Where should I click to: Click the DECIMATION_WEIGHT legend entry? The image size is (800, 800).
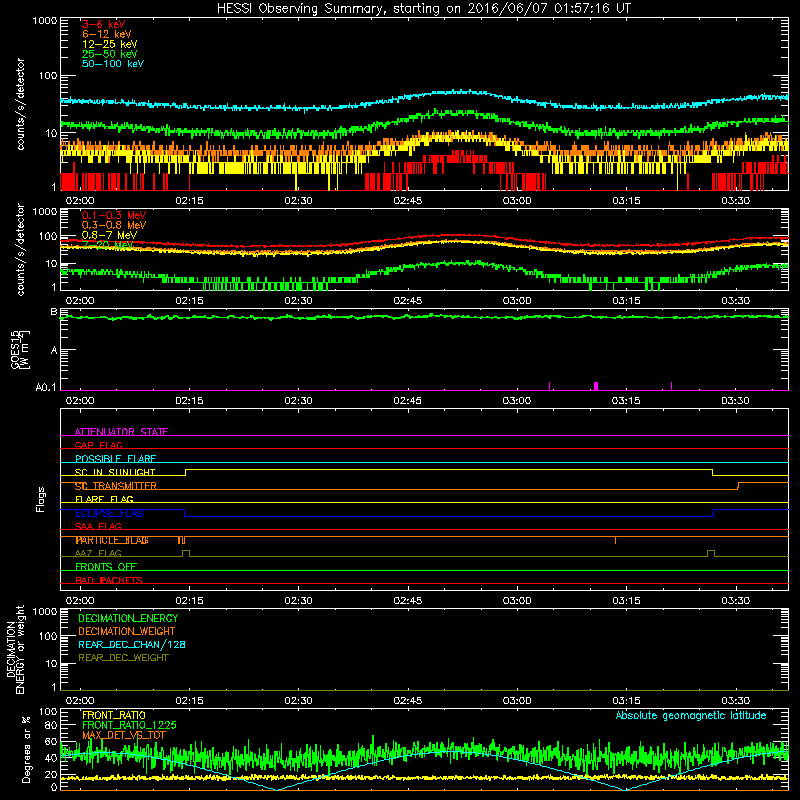coord(127,631)
